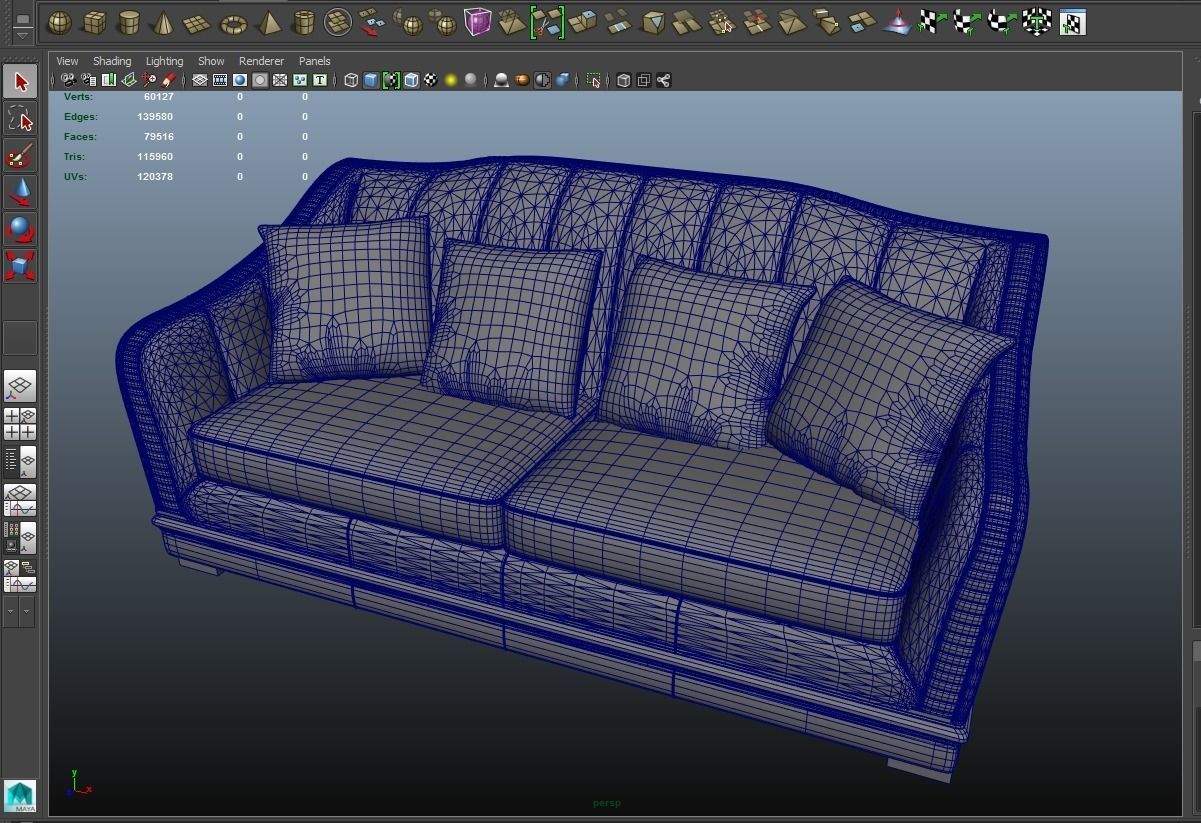
Task: Click the checkered cube automatic mapping icon
Action: 1036,22
